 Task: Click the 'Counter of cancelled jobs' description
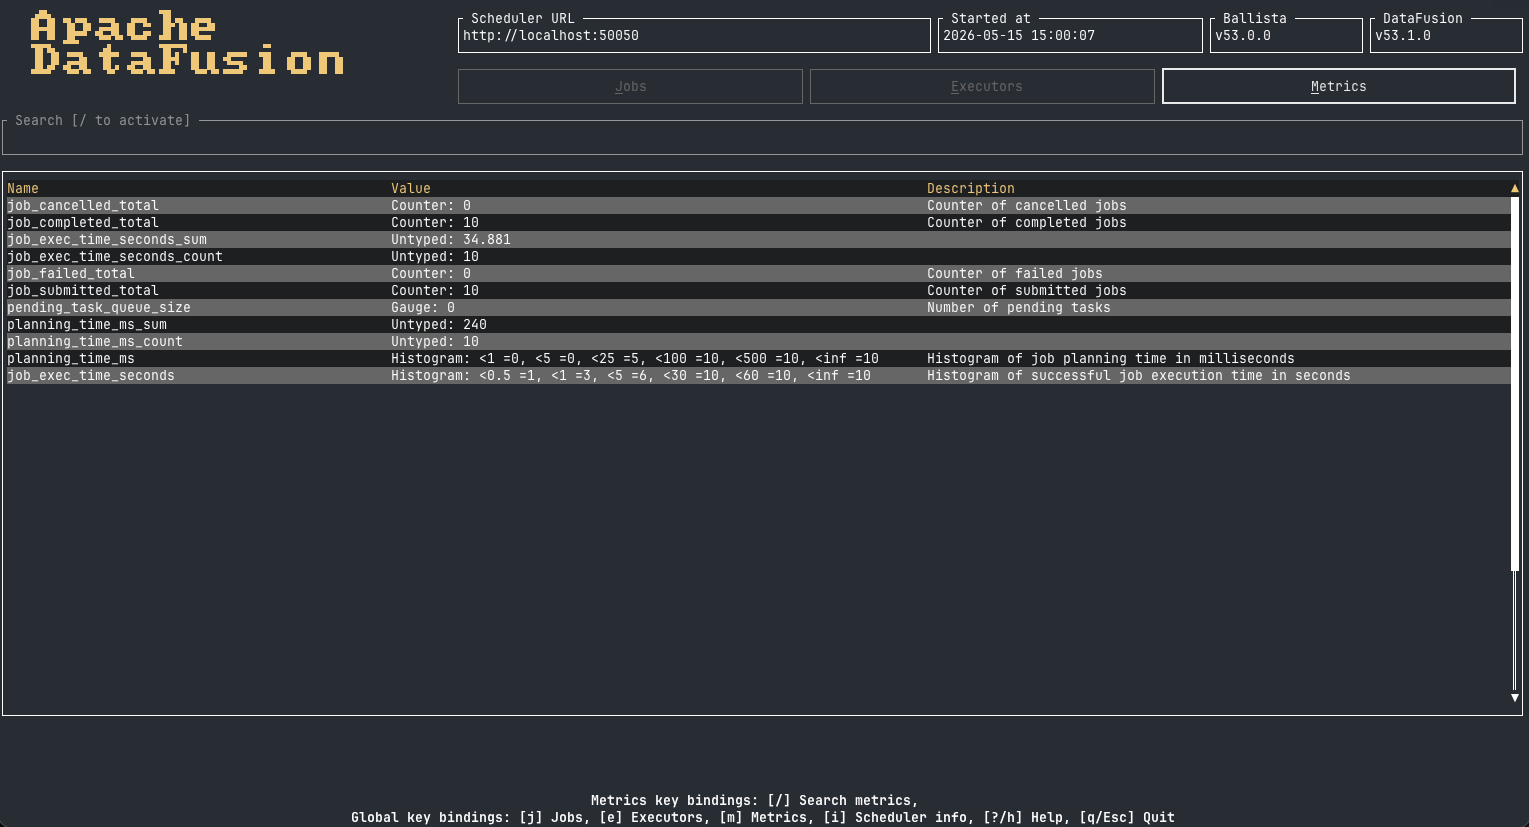coord(1027,205)
